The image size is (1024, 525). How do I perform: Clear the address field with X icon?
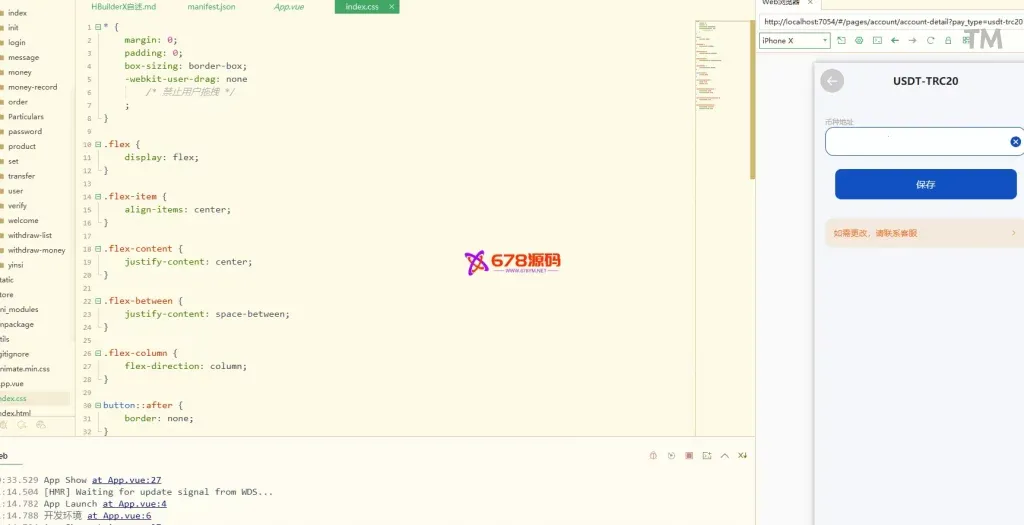(x=1015, y=142)
